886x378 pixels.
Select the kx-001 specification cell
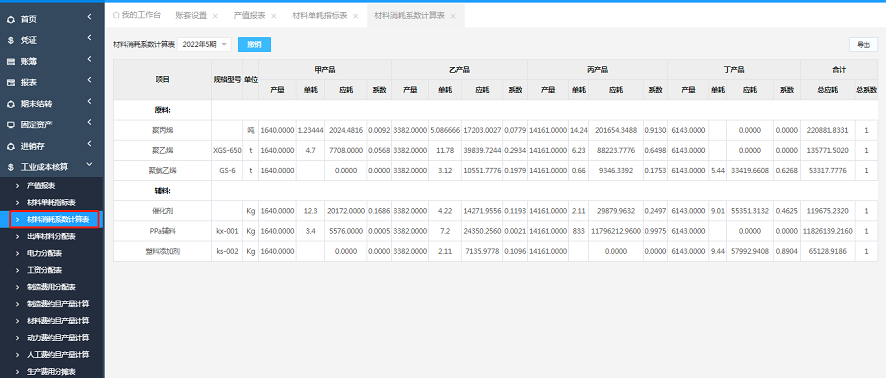pos(227,231)
